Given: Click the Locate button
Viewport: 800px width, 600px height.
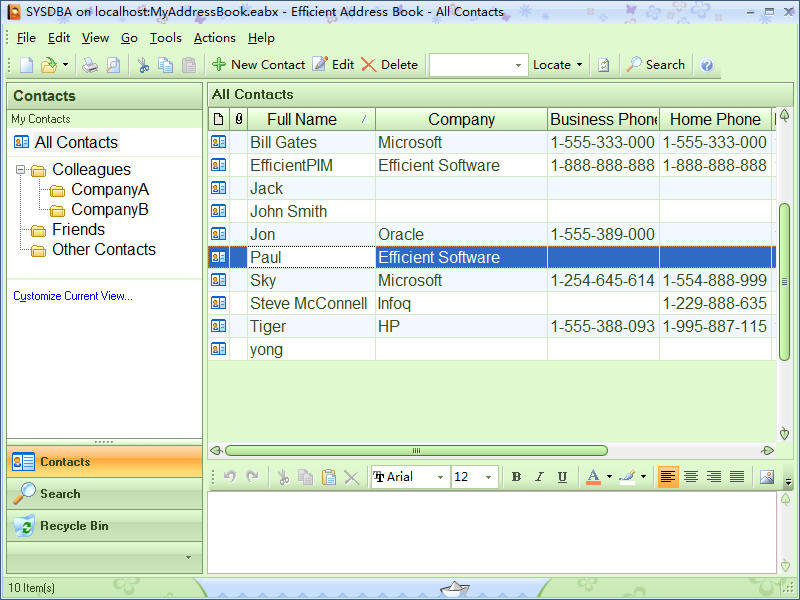Looking at the screenshot, I should [552, 65].
